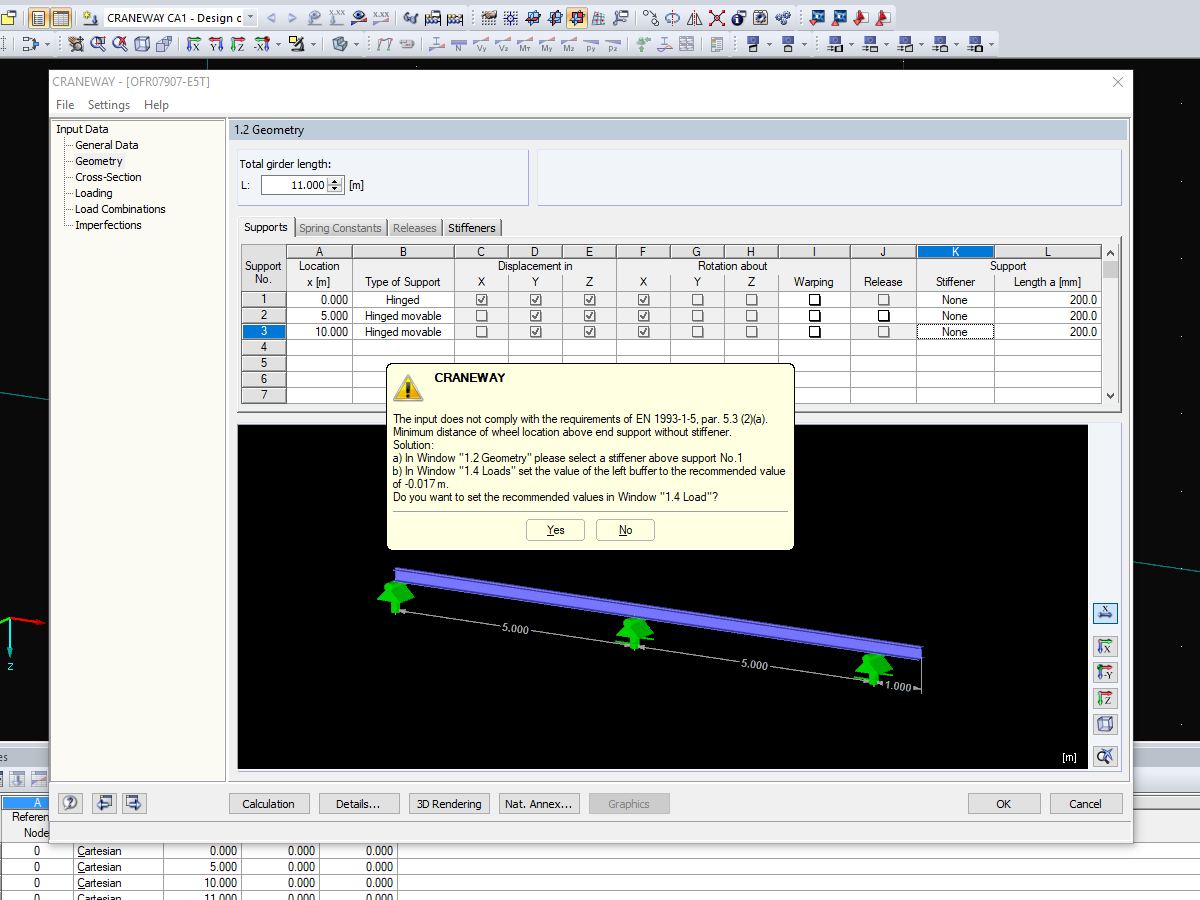1200x900 pixels.
Task: Check the Z displacement box for support 1
Action: point(589,299)
